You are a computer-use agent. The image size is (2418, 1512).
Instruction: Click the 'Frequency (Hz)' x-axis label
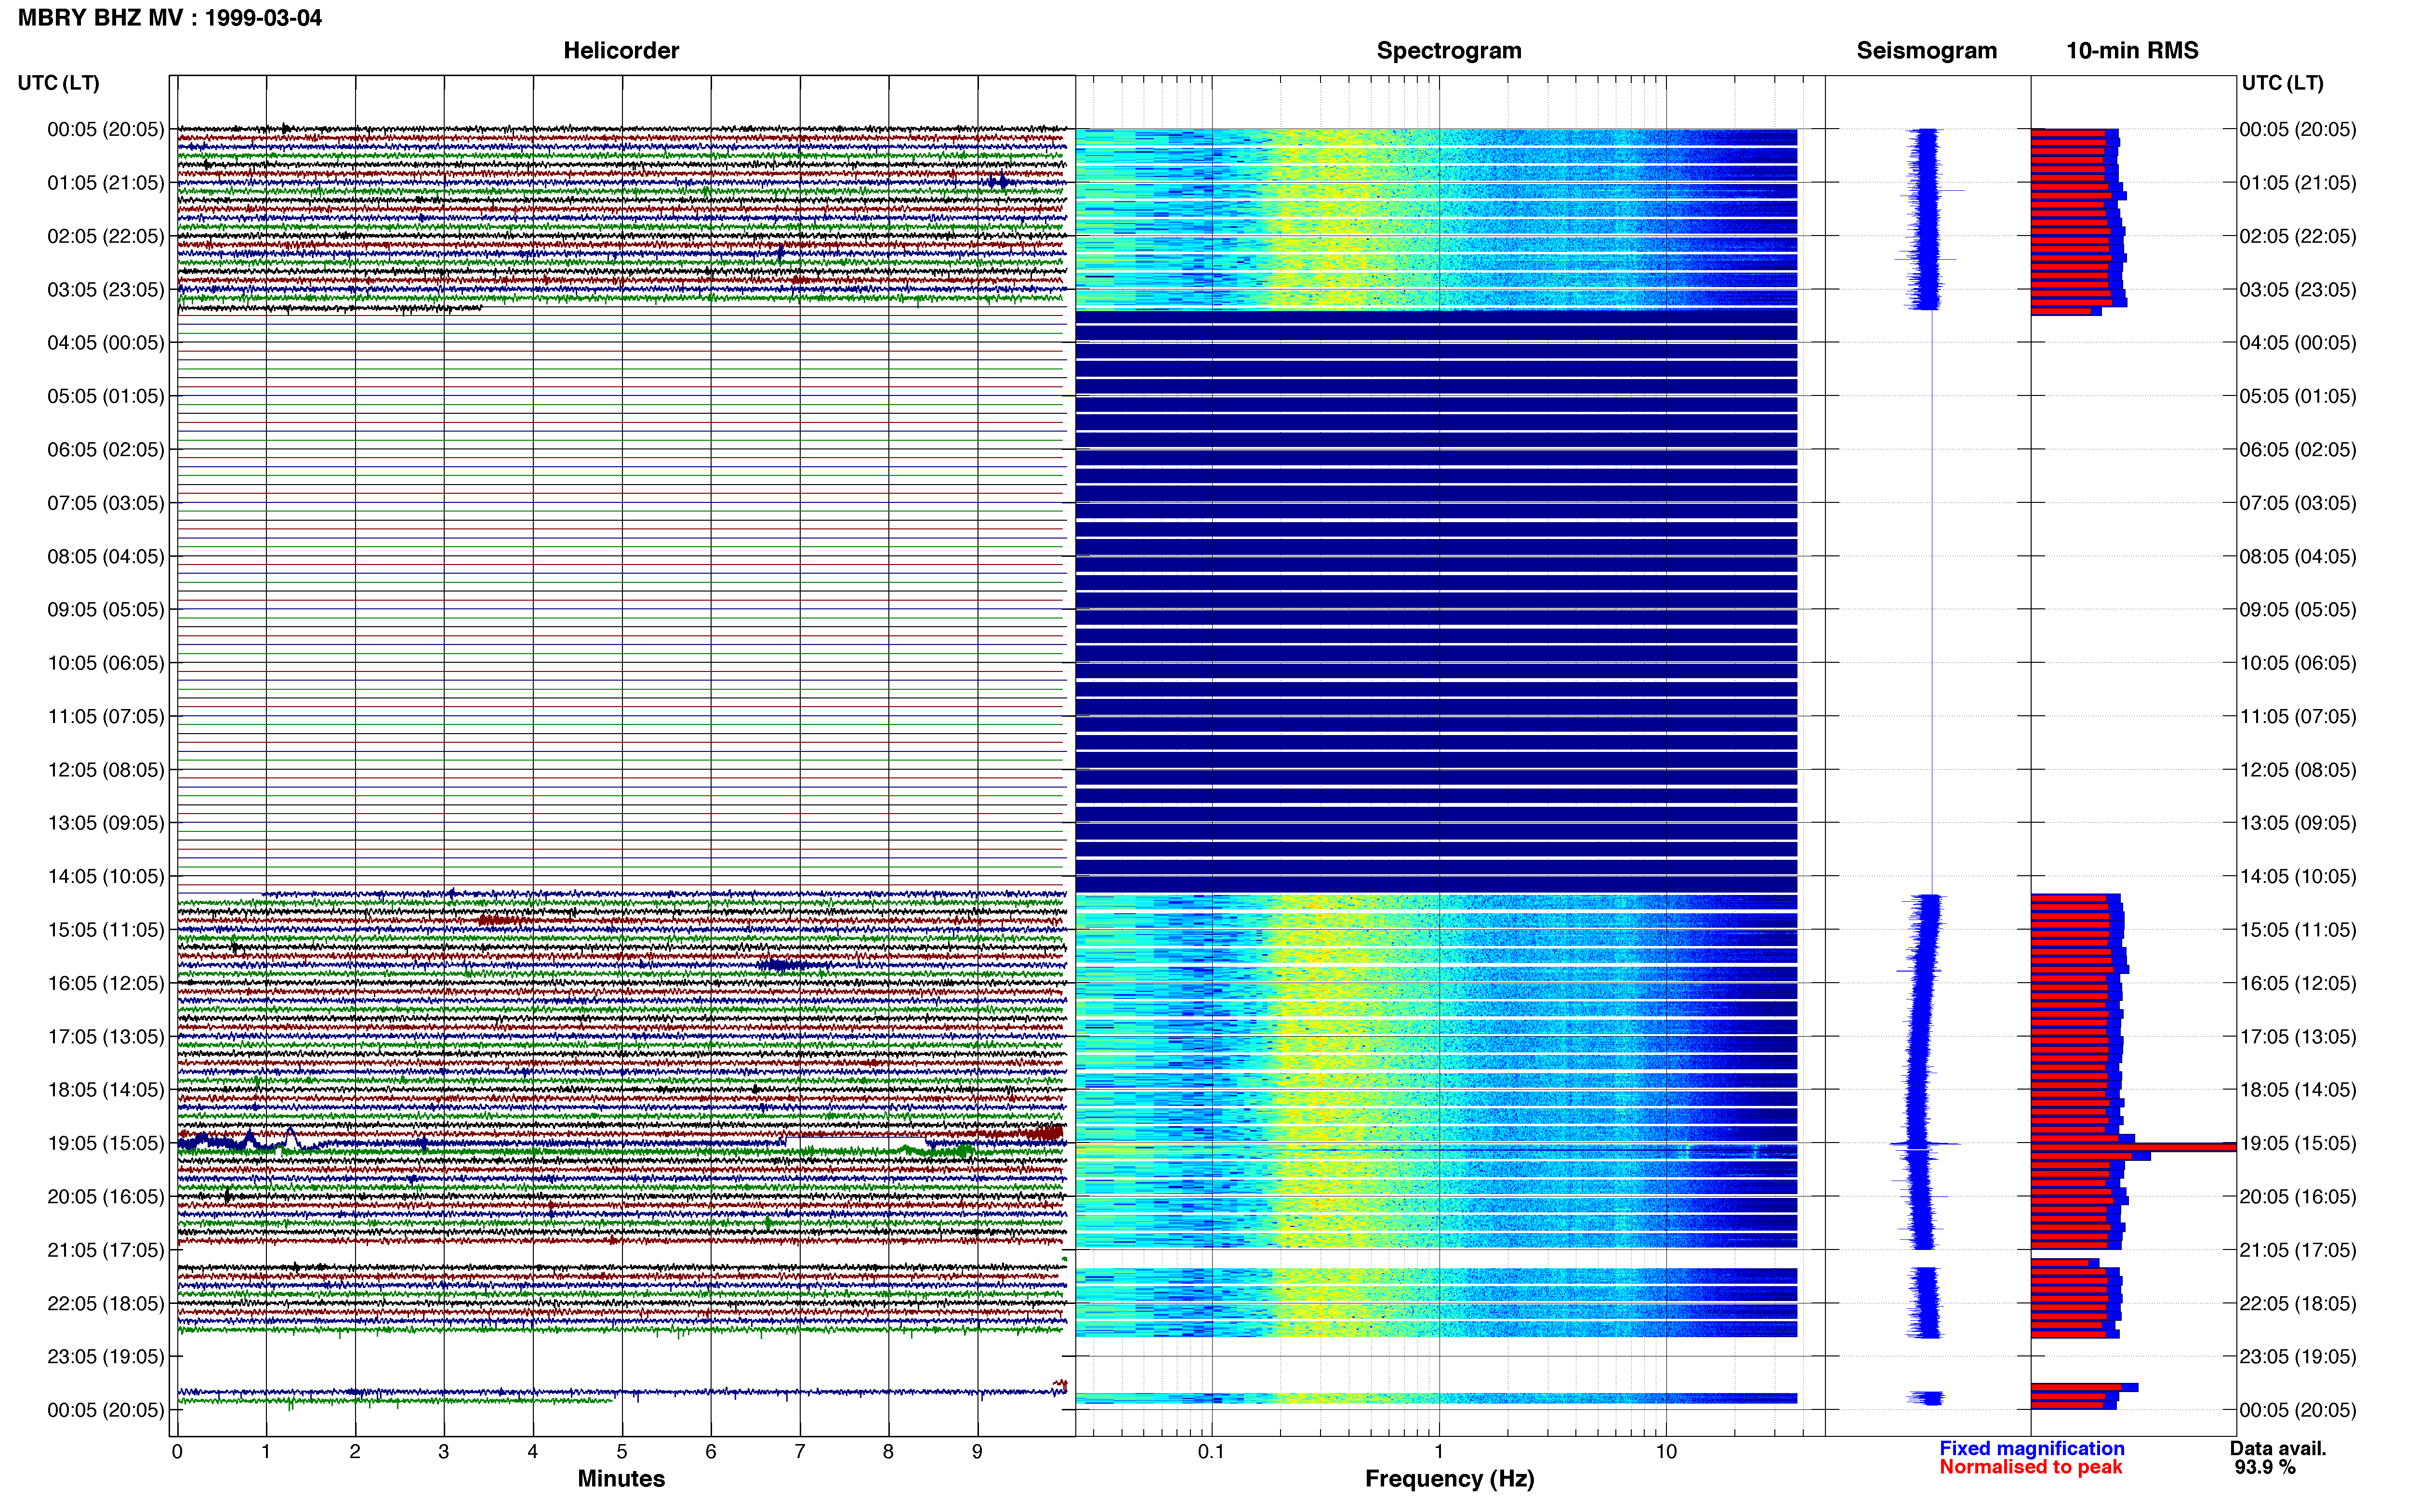coord(1450,1479)
